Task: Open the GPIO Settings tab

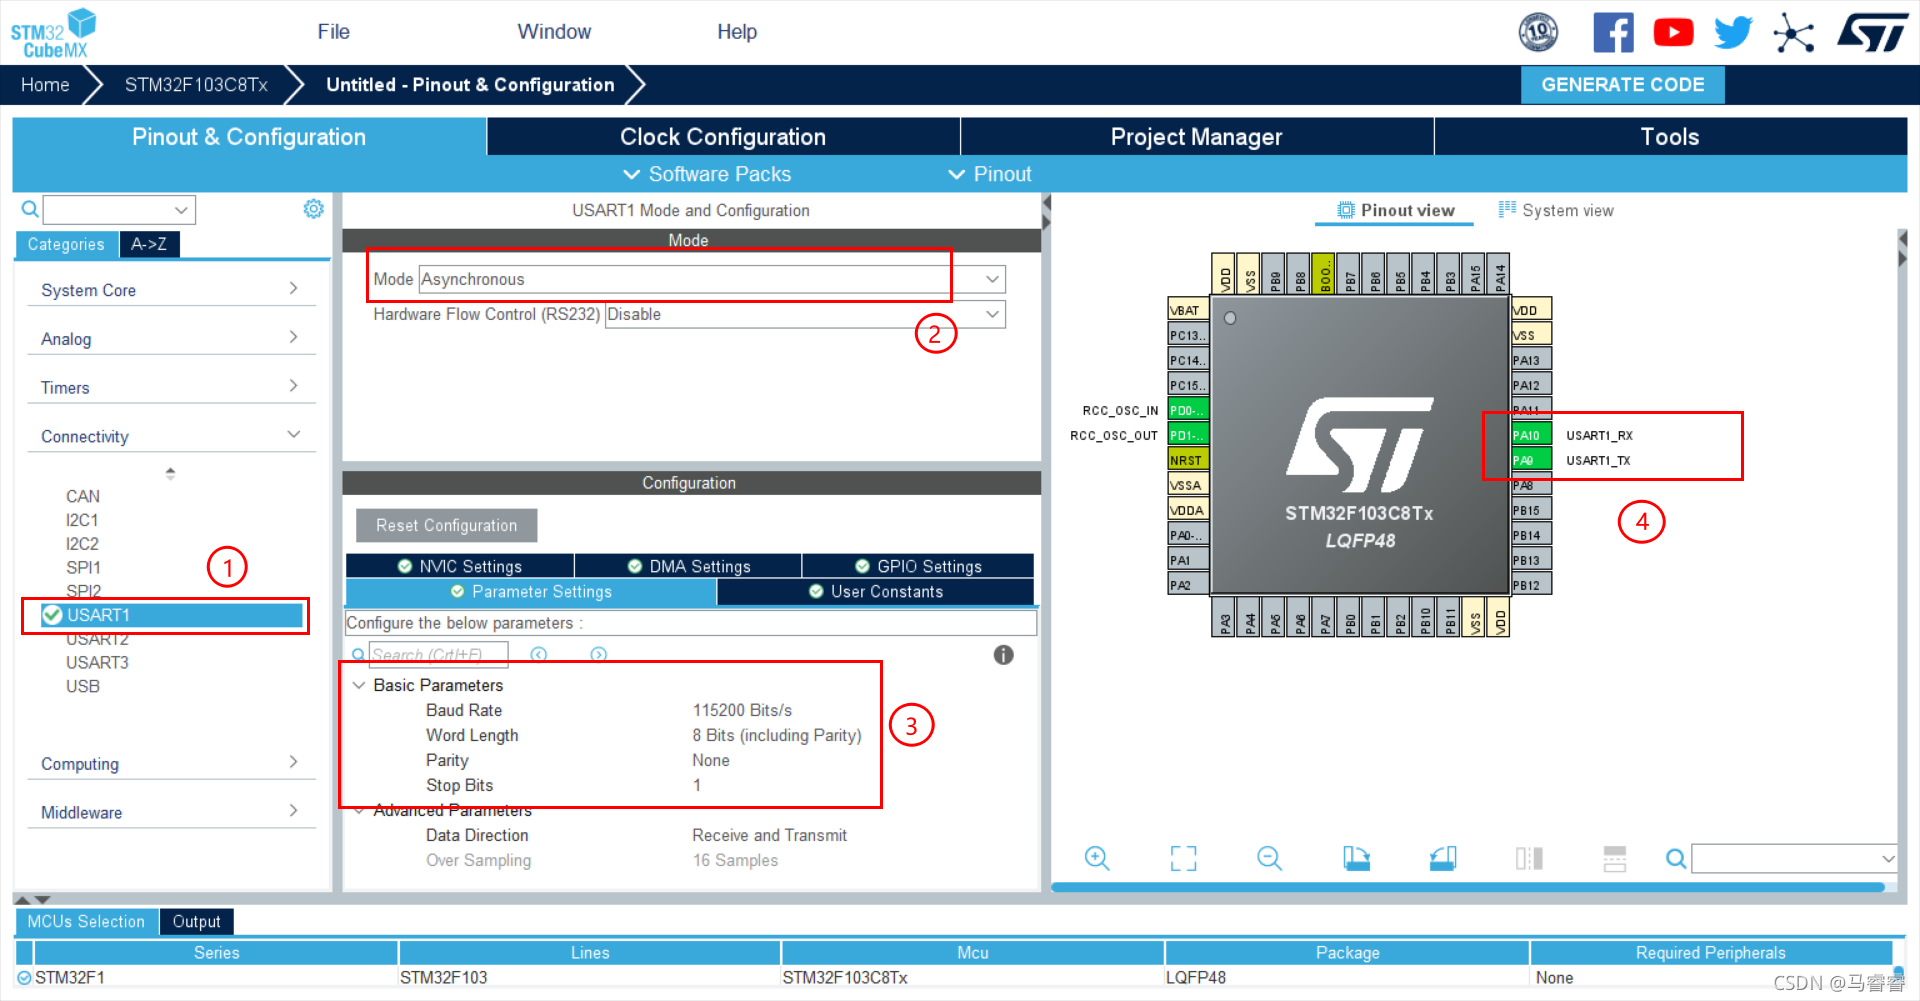Action: pyautogui.click(x=918, y=566)
